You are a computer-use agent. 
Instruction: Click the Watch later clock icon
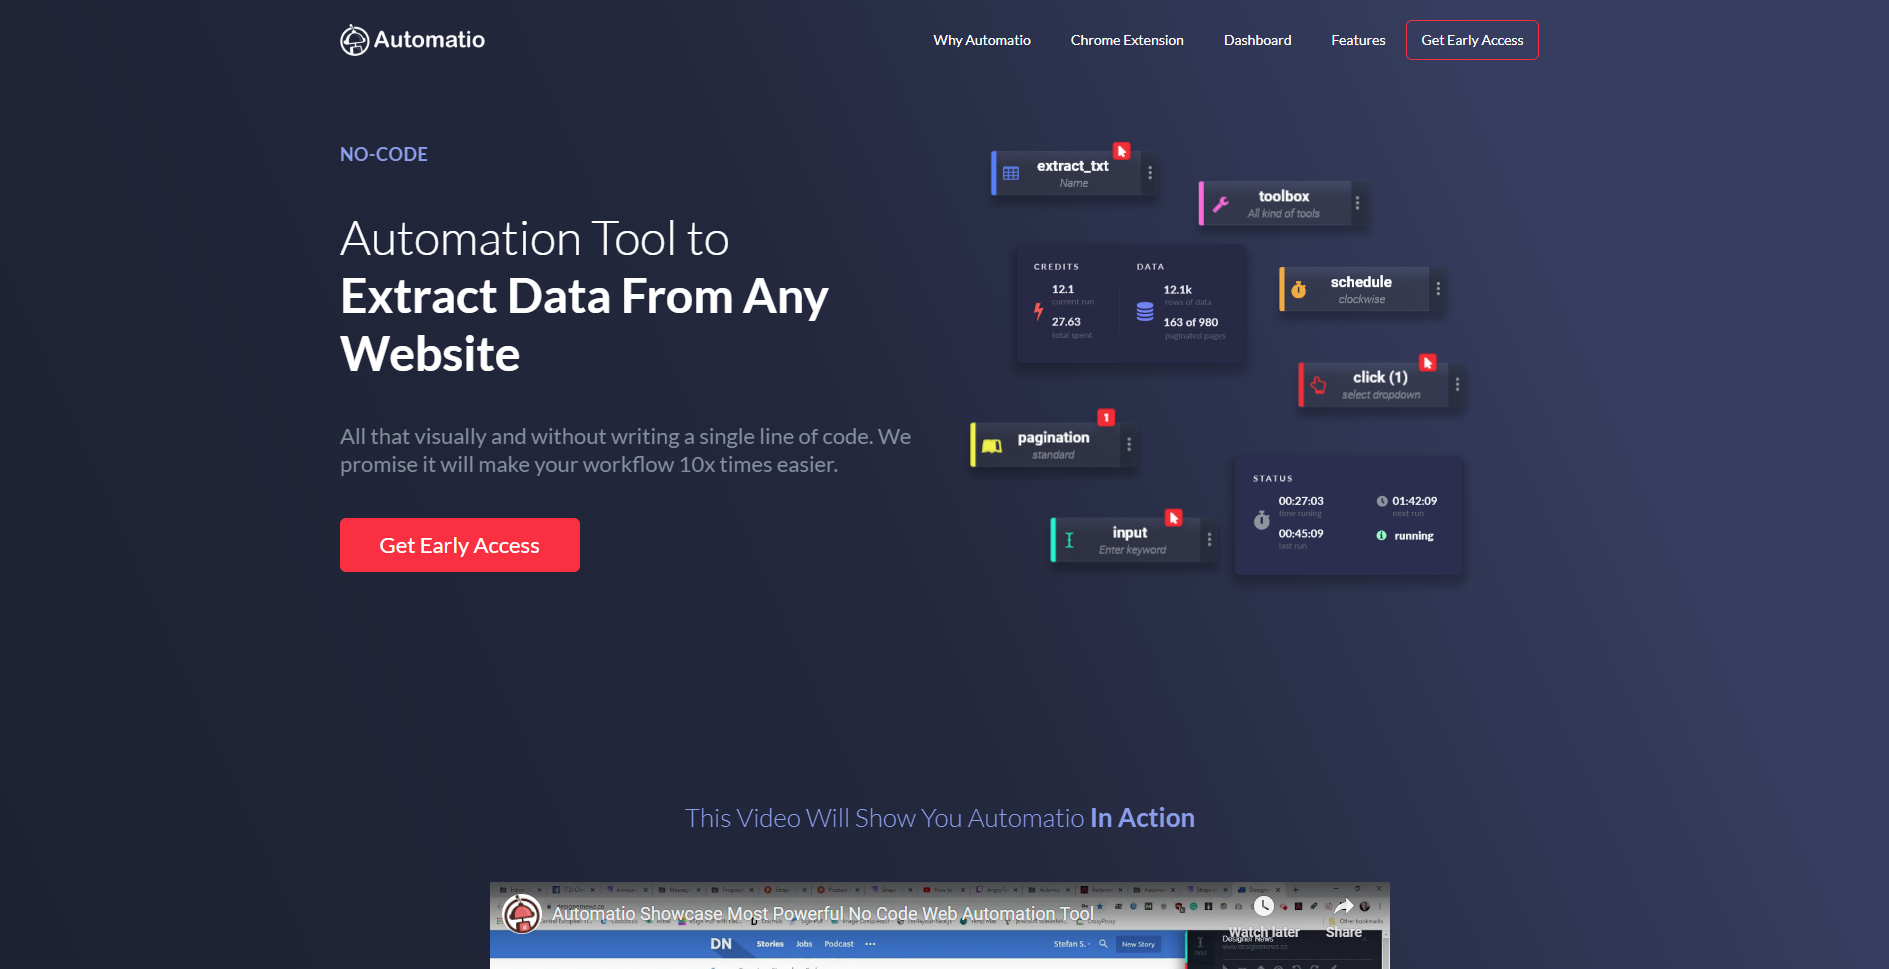pos(1264,906)
